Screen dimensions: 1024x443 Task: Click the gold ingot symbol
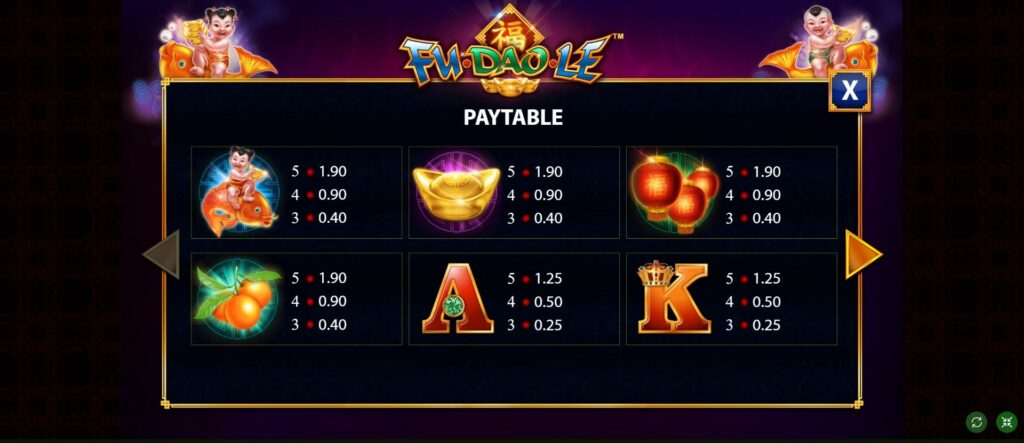coord(456,192)
